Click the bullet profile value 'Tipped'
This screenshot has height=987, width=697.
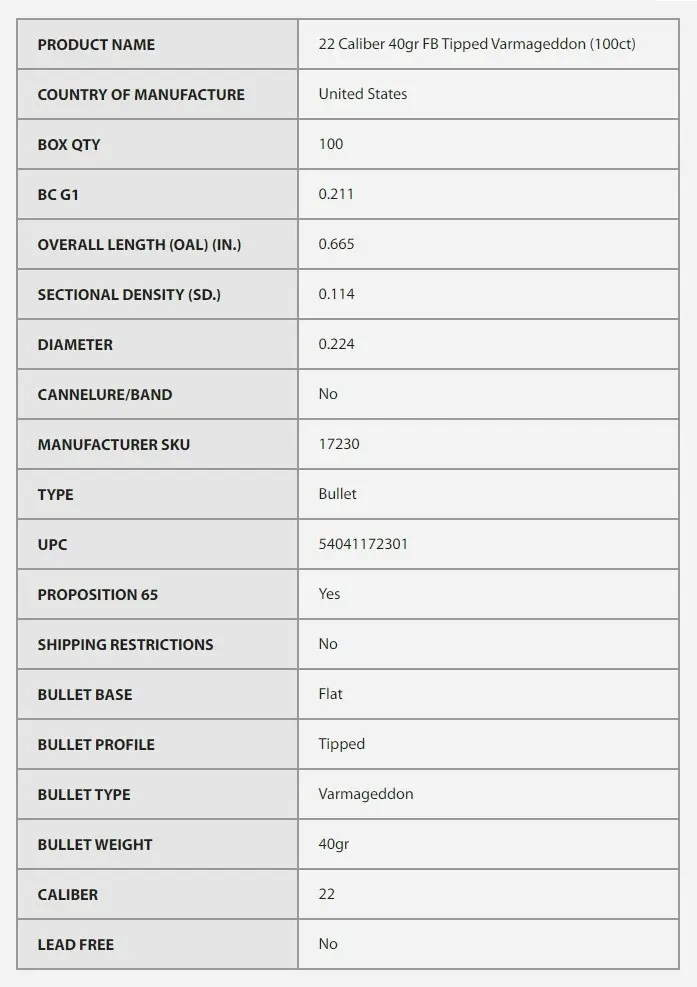click(341, 744)
